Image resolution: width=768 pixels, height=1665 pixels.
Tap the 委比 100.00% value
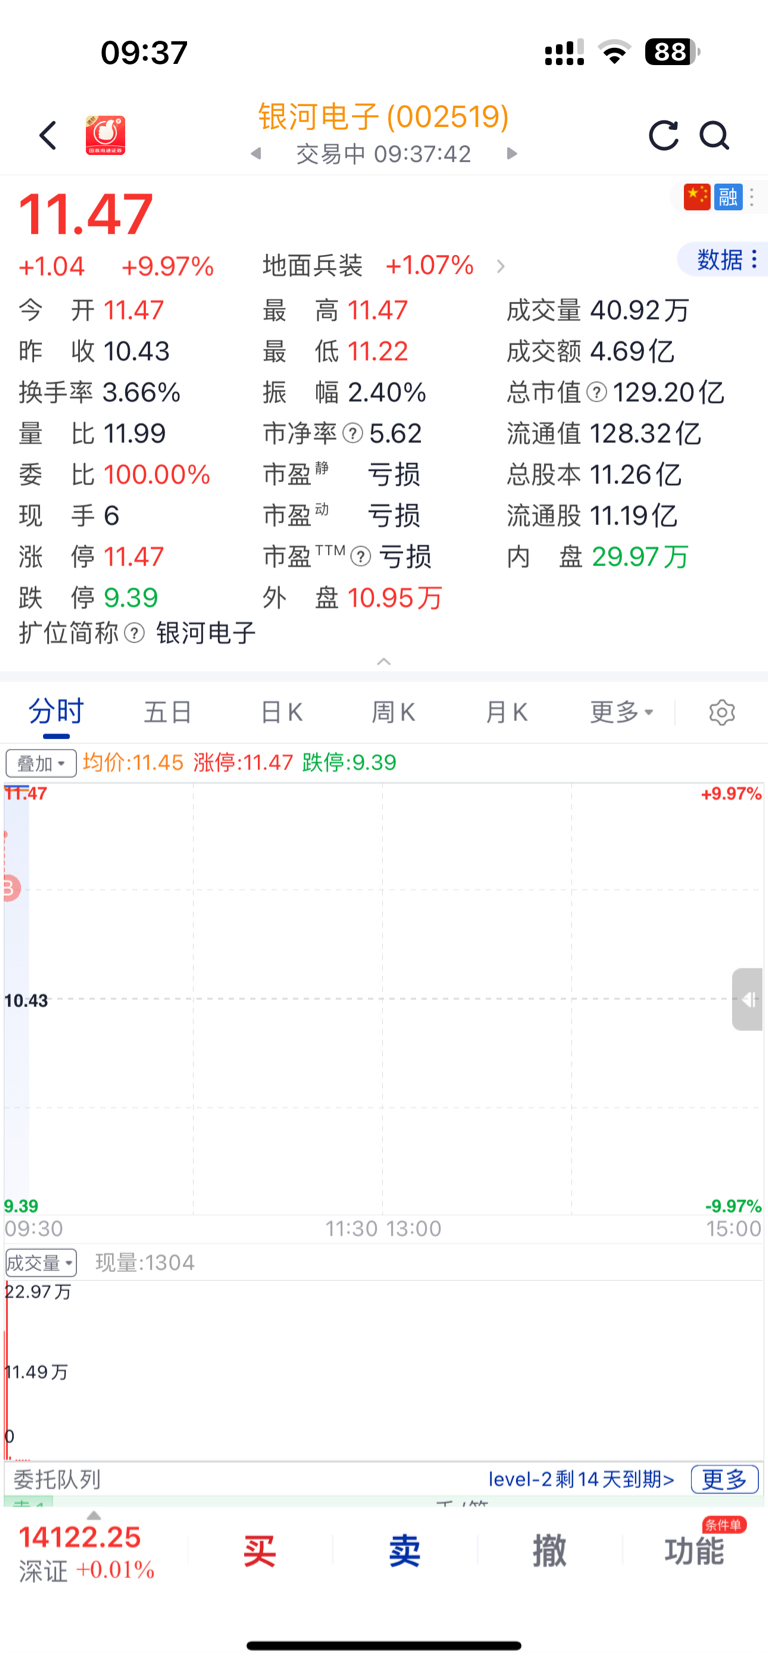pos(156,474)
